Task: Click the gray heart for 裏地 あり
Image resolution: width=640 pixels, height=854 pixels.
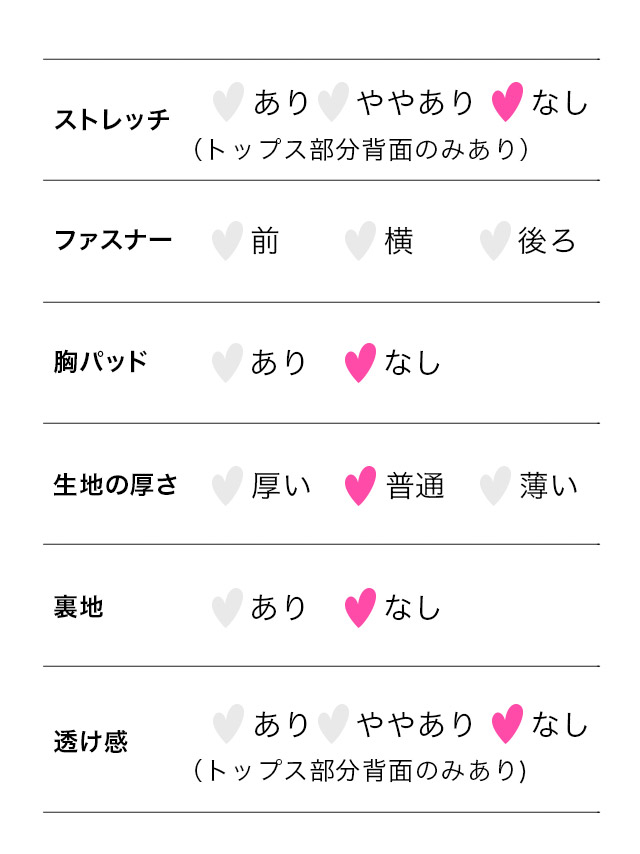Action: point(227,608)
